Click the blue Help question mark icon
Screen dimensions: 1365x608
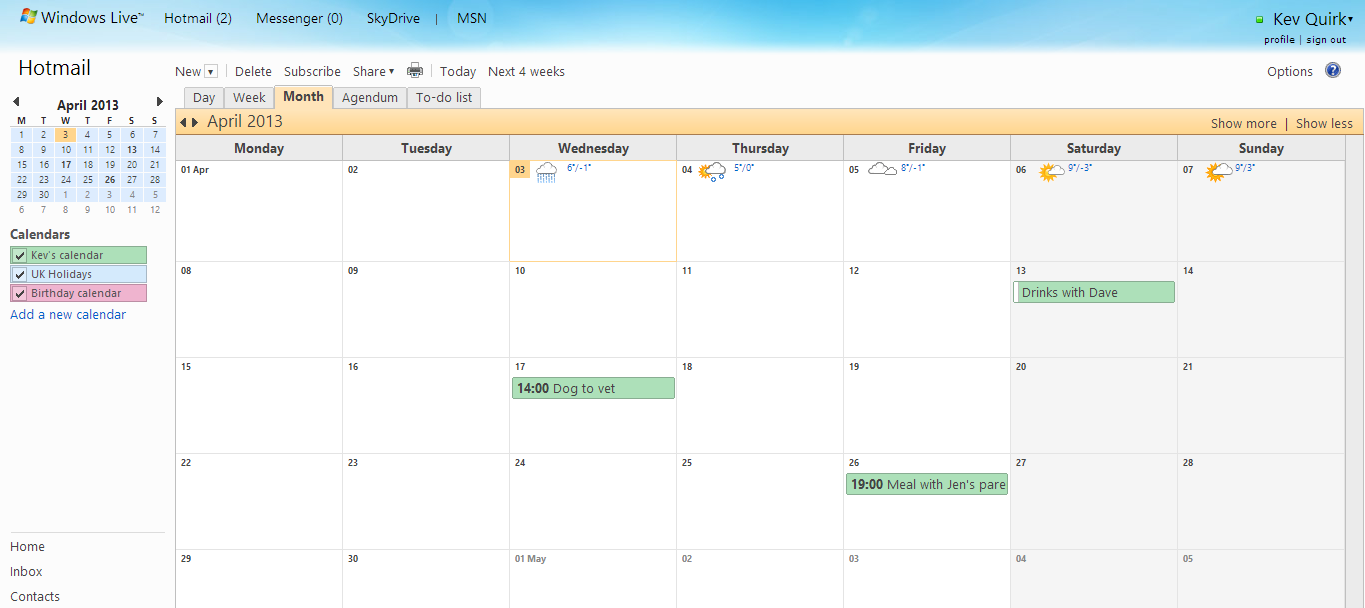[1332, 70]
